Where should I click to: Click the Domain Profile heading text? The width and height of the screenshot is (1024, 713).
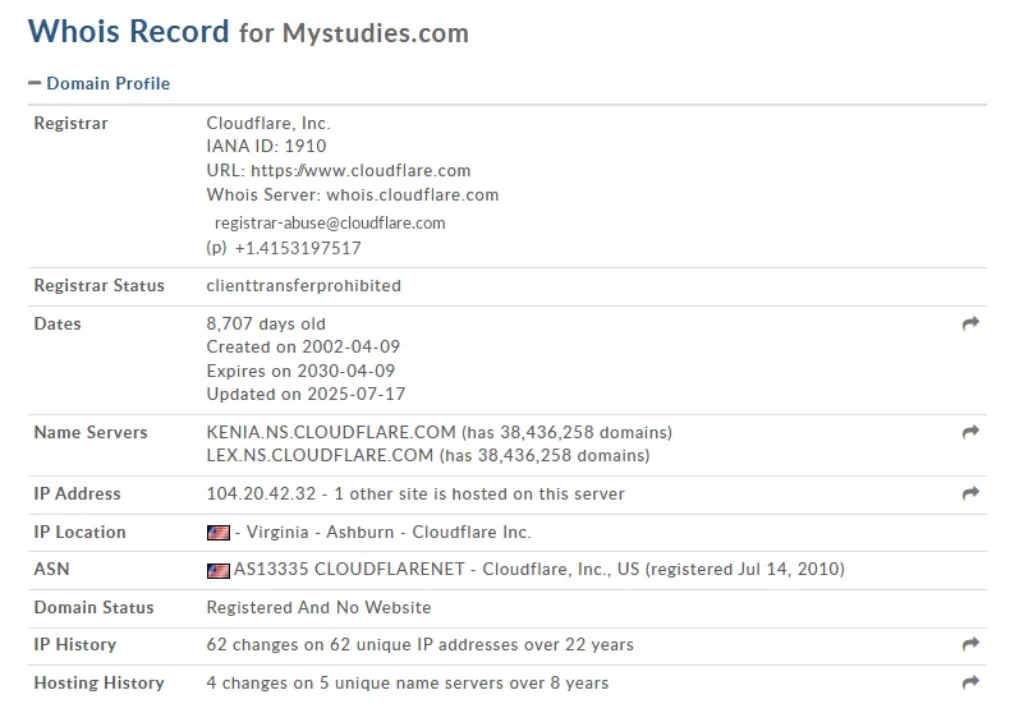108,84
